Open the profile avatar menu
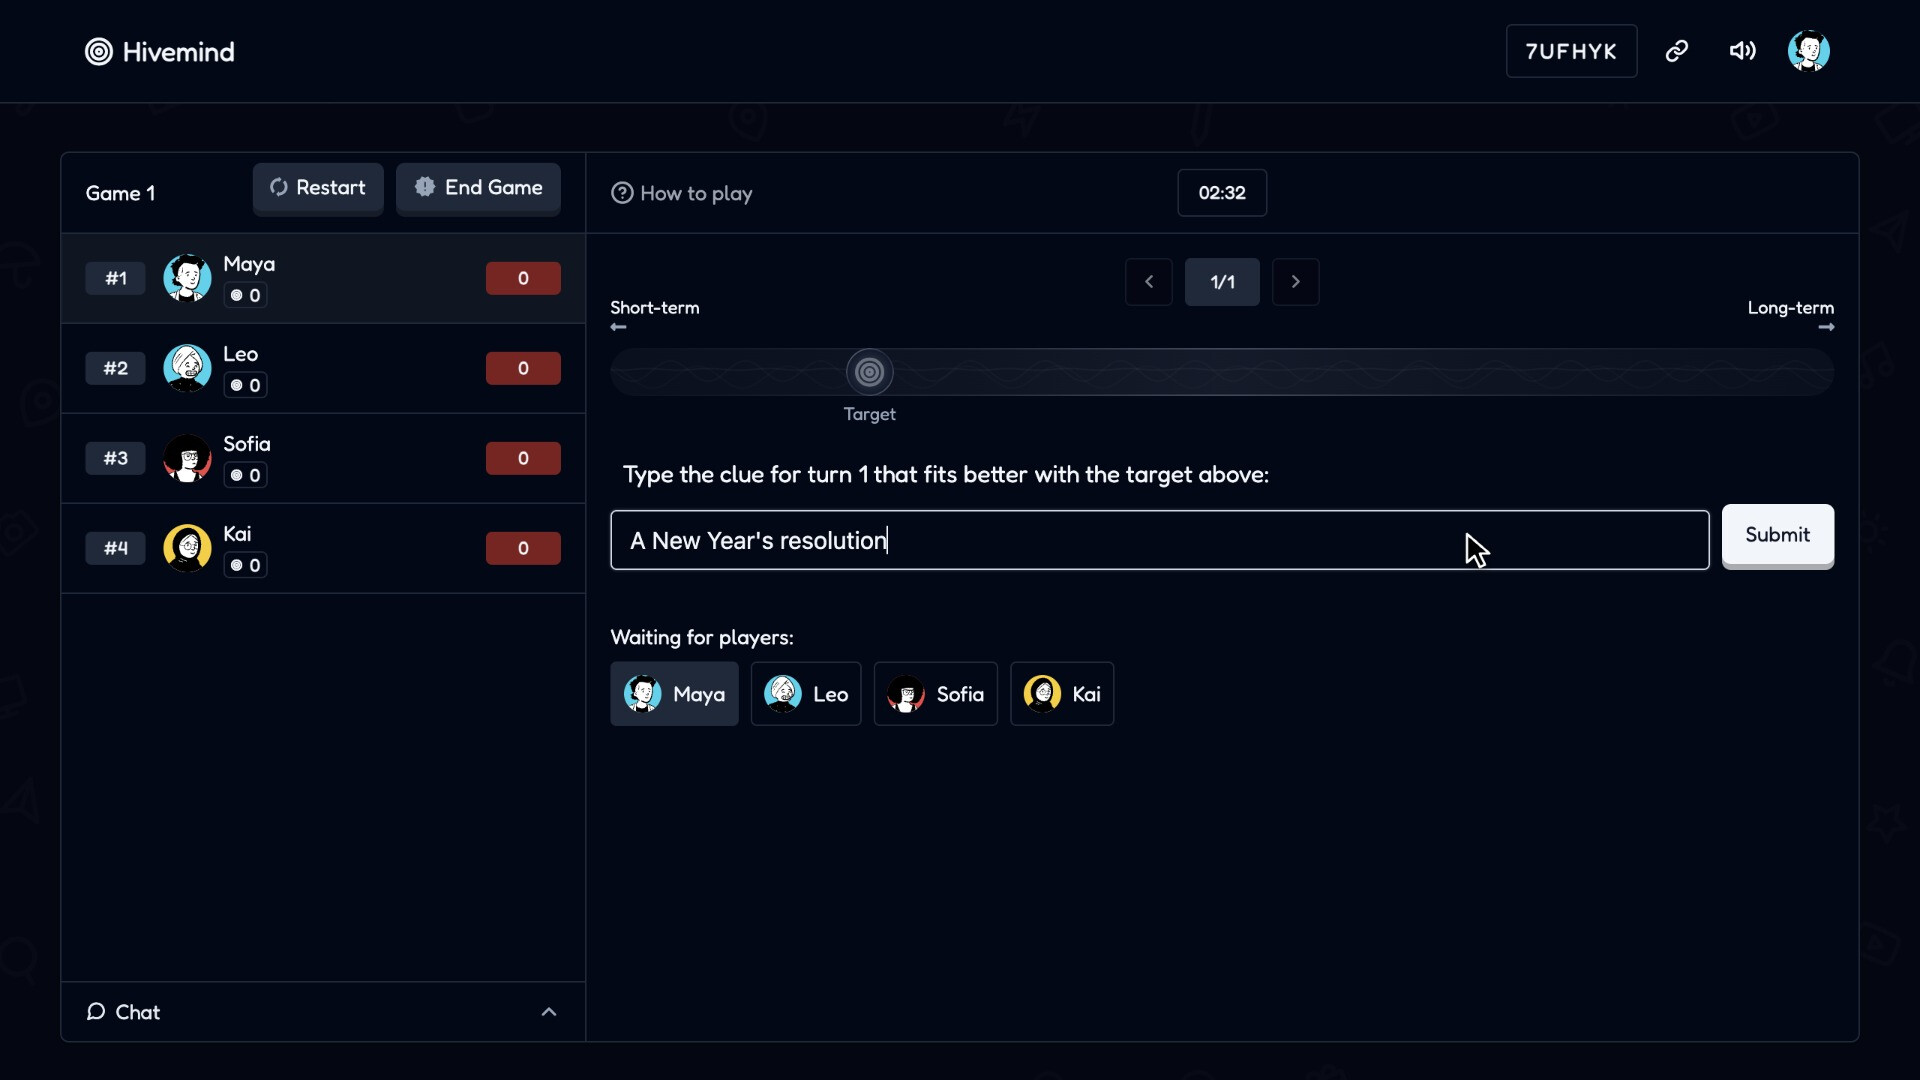This screenshot has height=1080, width=1920. (1809, 51)
